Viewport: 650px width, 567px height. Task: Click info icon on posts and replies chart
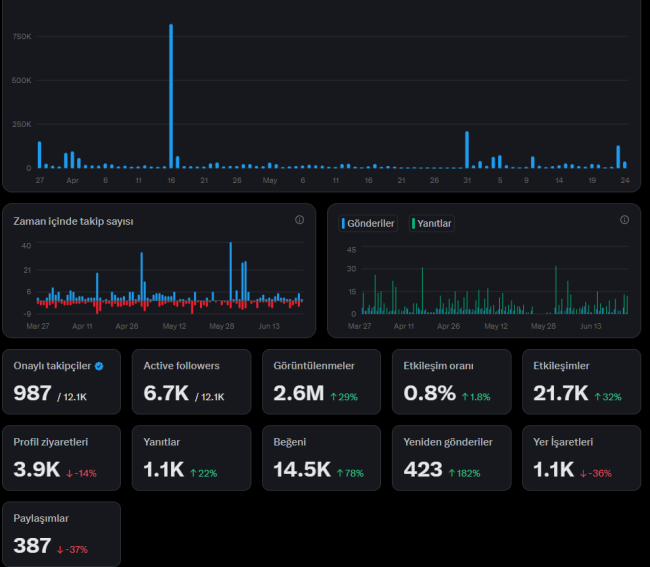tap(624, 220)
